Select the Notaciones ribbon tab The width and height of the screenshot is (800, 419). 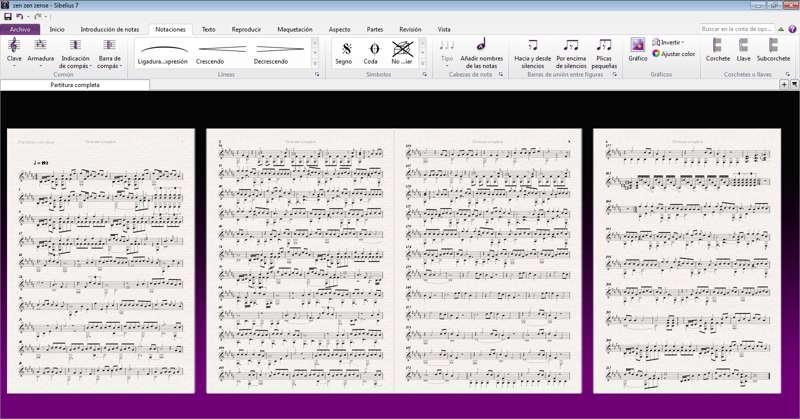click(x=170, y=30)
